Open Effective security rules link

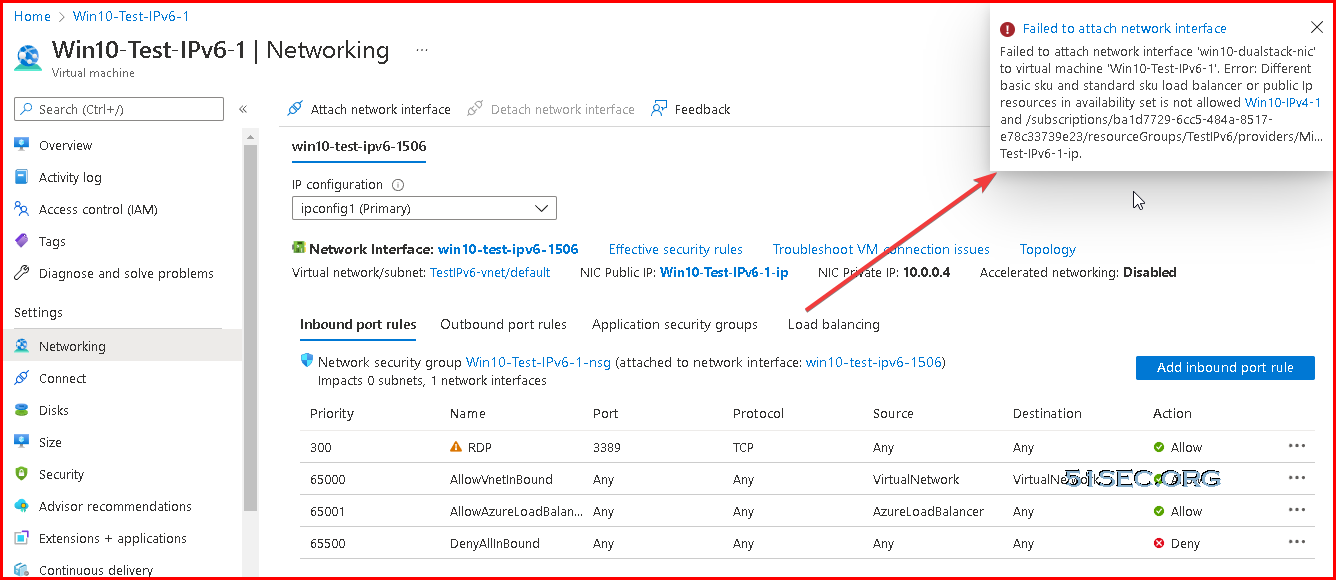pyautogui.click(x=676, y=249)
